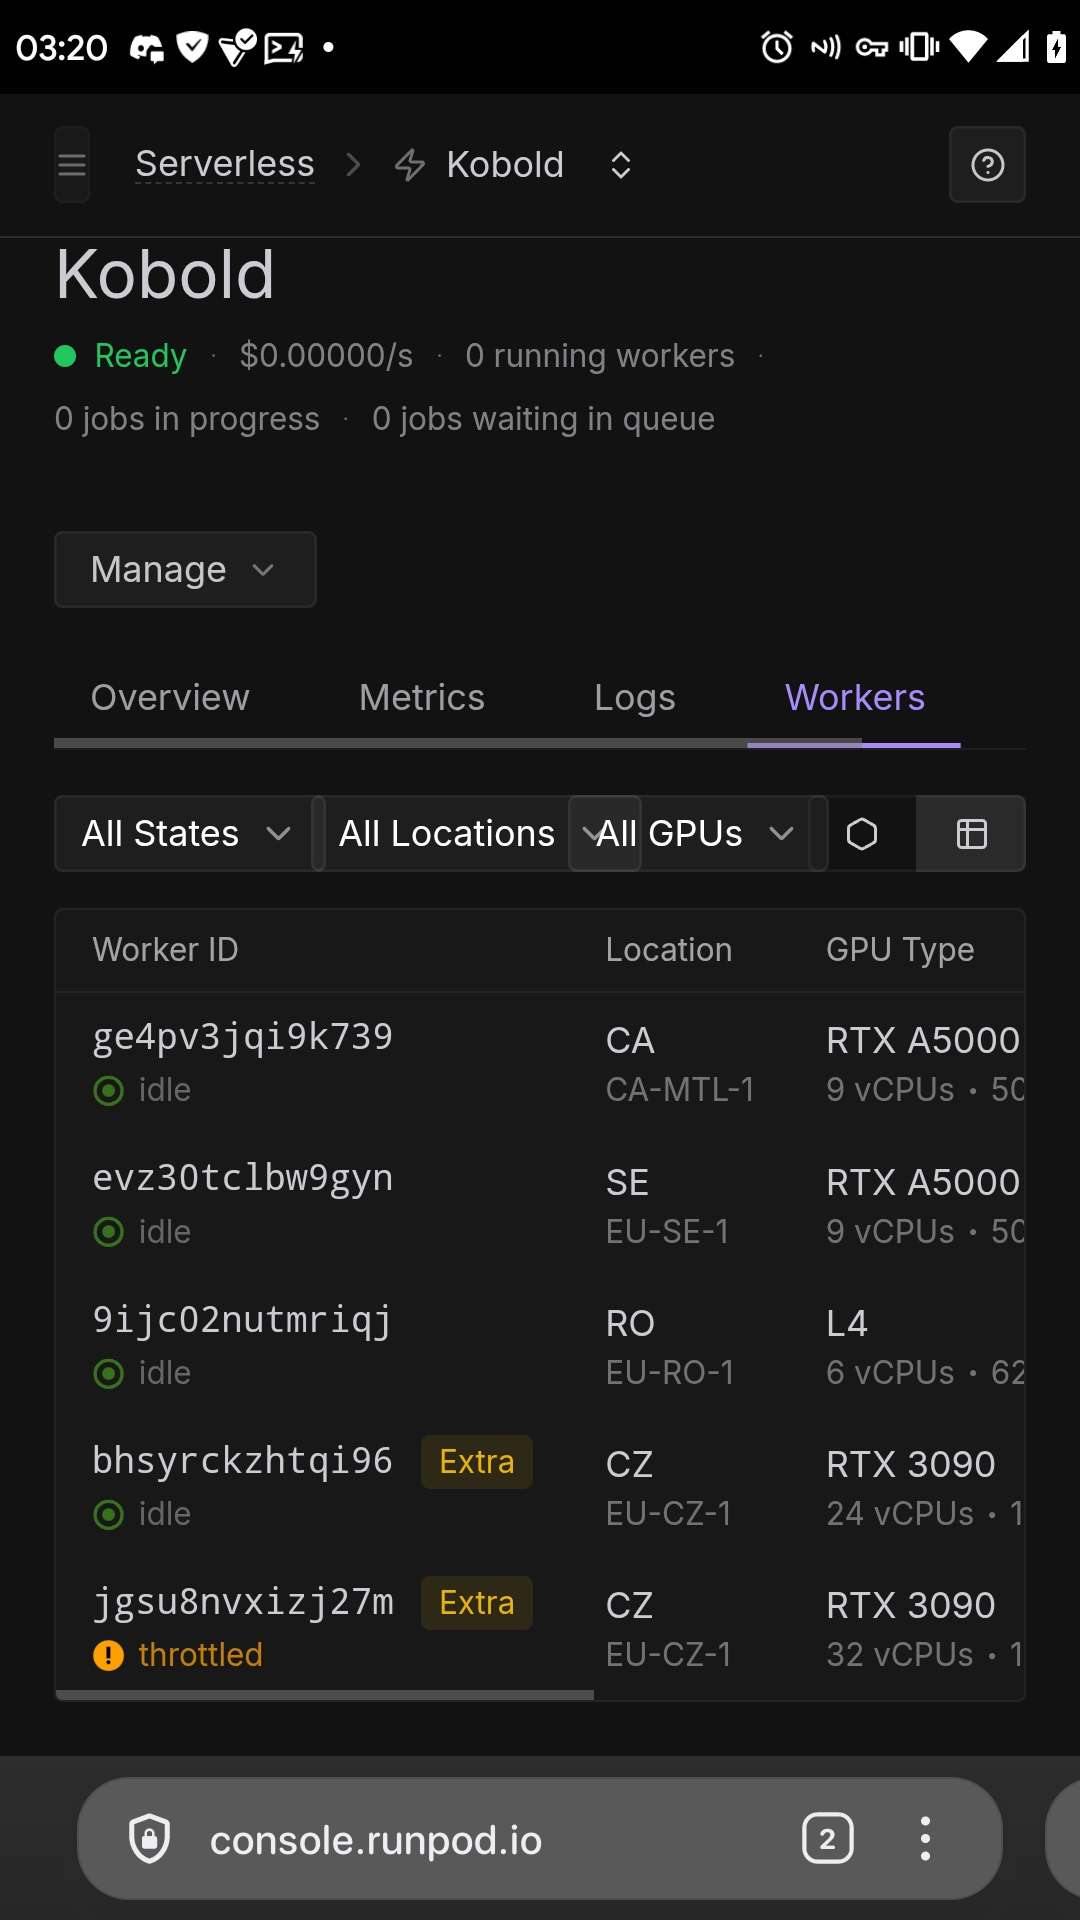Click the throttled status text
This screenshot has height=1920, width=1080.
(200, 1655)
